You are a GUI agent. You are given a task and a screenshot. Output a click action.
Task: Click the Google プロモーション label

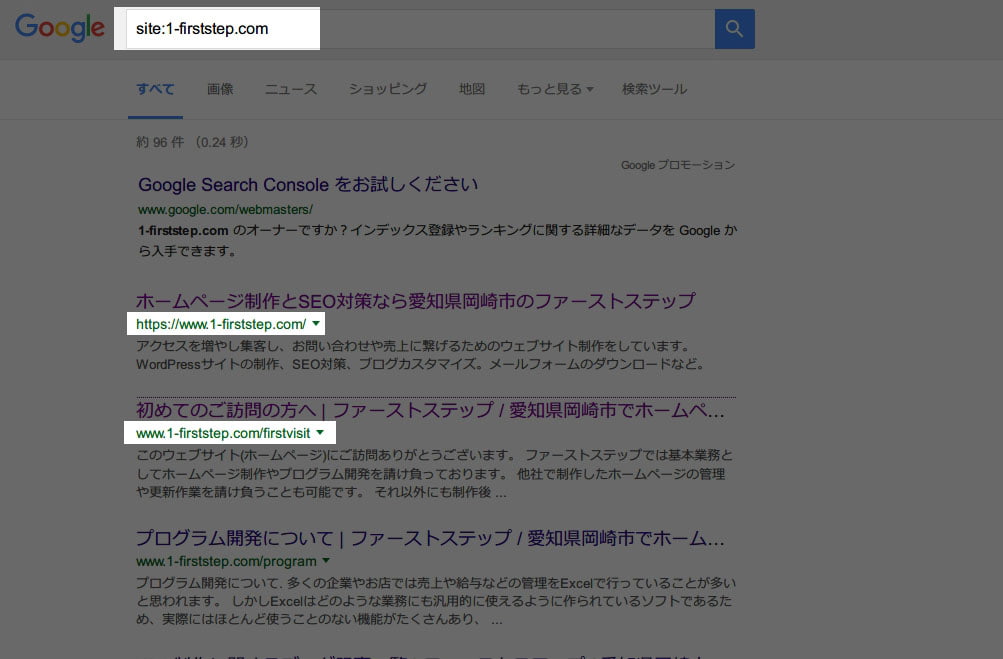677,165
